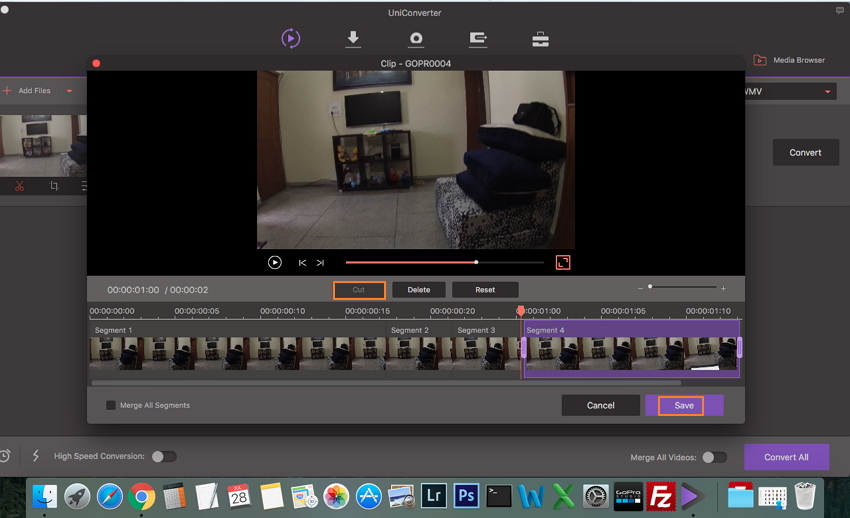This screenshot has width=850, height=518.
Task: Toggle High Speed Conversion switch
Action: pyautogui.click(x=164, y=456)
